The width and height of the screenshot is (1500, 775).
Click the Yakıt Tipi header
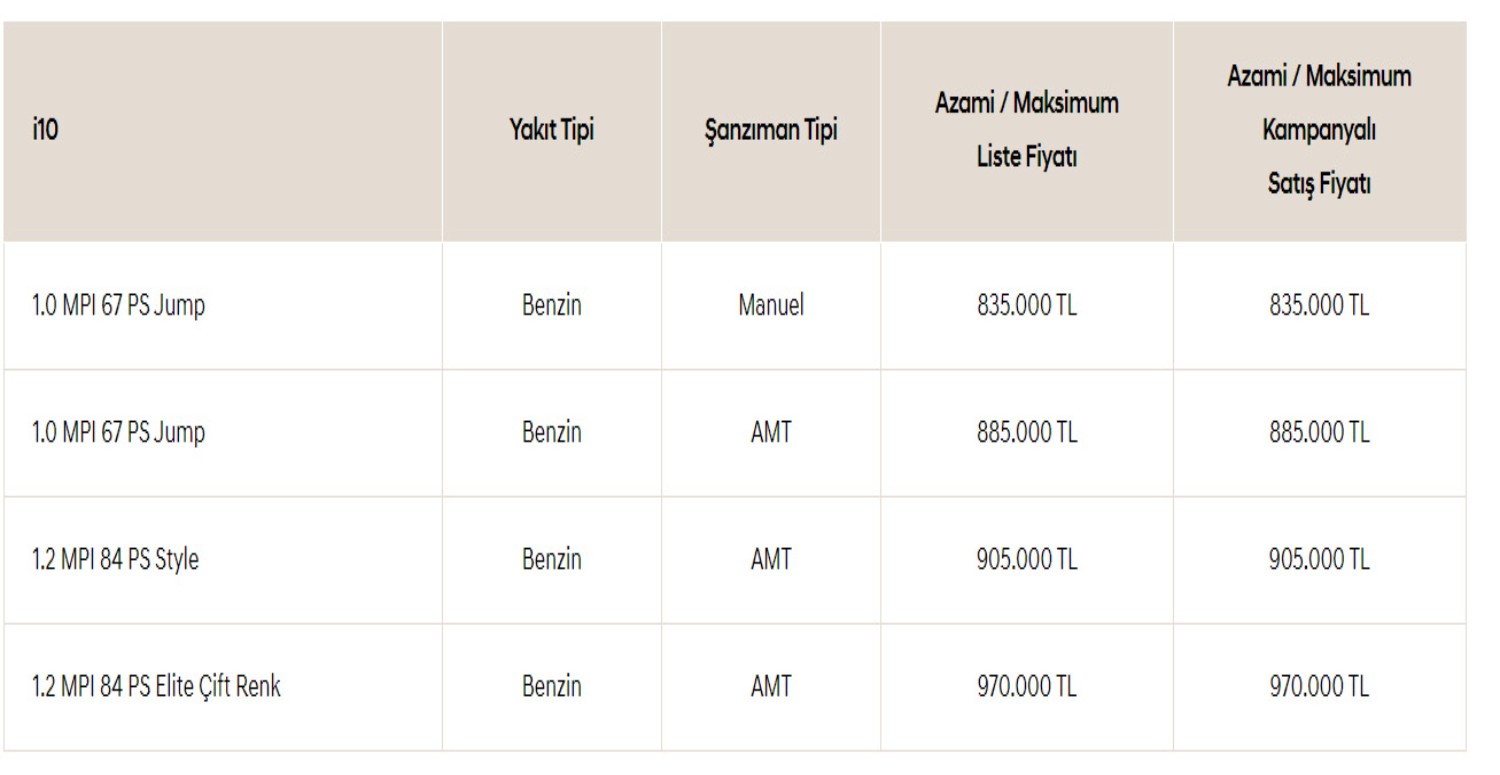point(551,131)
